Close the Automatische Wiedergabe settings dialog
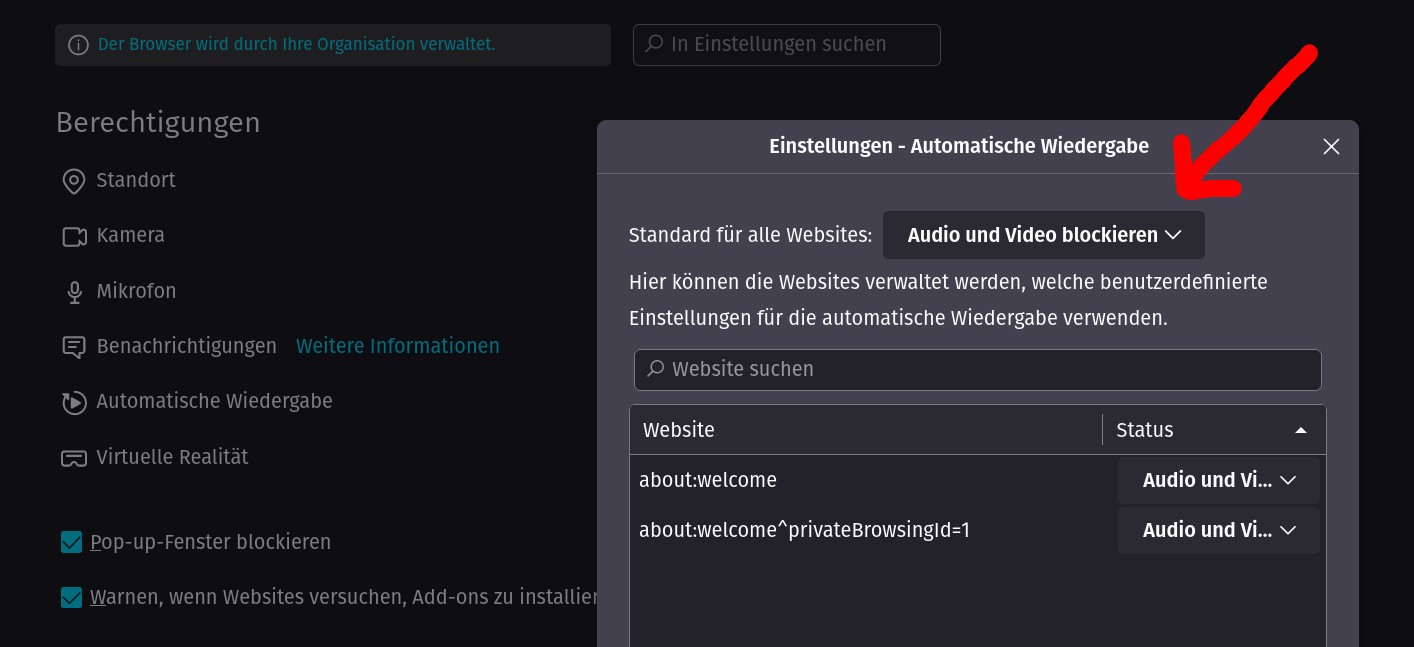The width and height of the screenshot is (1414, 647). [1331, 146]
